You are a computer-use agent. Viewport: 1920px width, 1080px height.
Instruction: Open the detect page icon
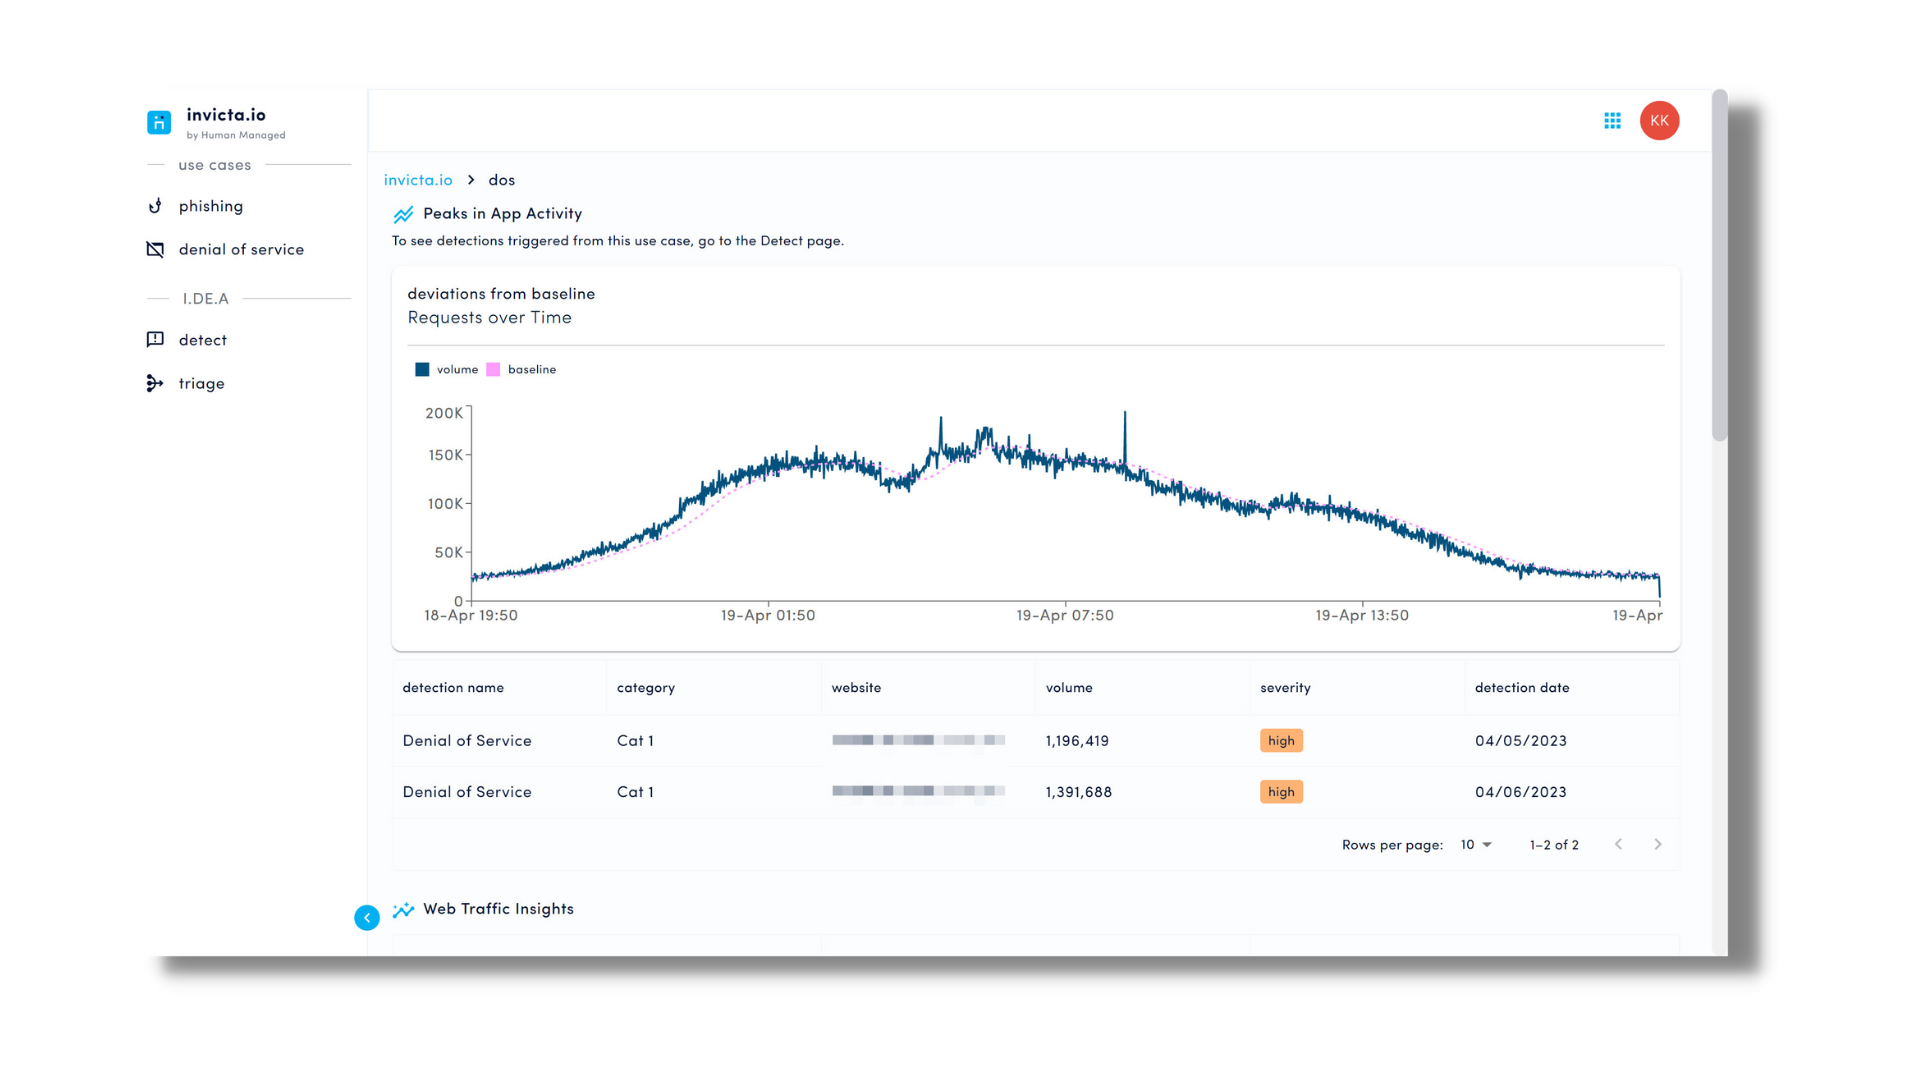point(155,340)
